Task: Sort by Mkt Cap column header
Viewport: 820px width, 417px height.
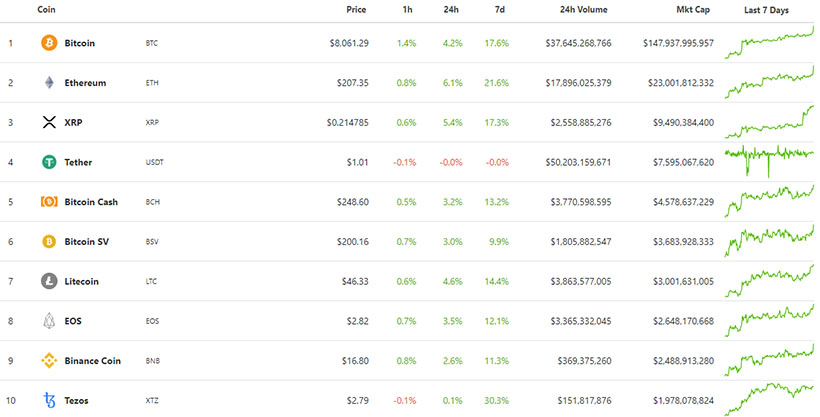Action: [693, 9]
